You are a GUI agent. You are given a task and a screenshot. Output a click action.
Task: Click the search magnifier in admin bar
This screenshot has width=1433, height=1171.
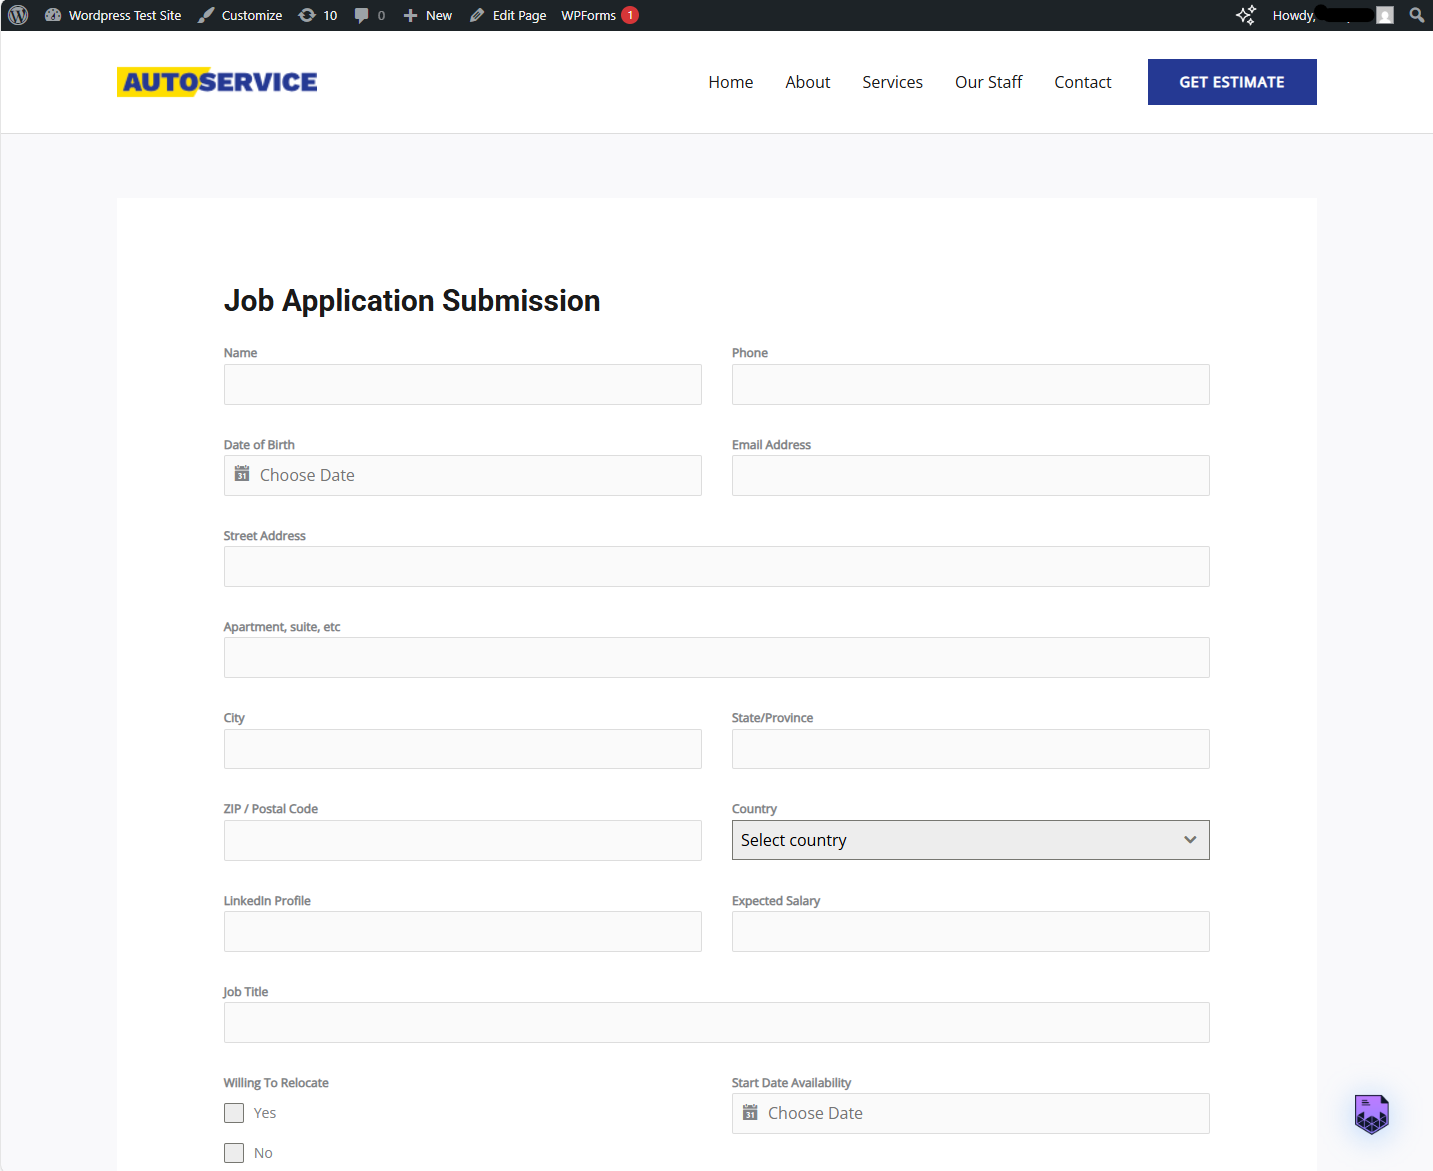point(1416,15)
